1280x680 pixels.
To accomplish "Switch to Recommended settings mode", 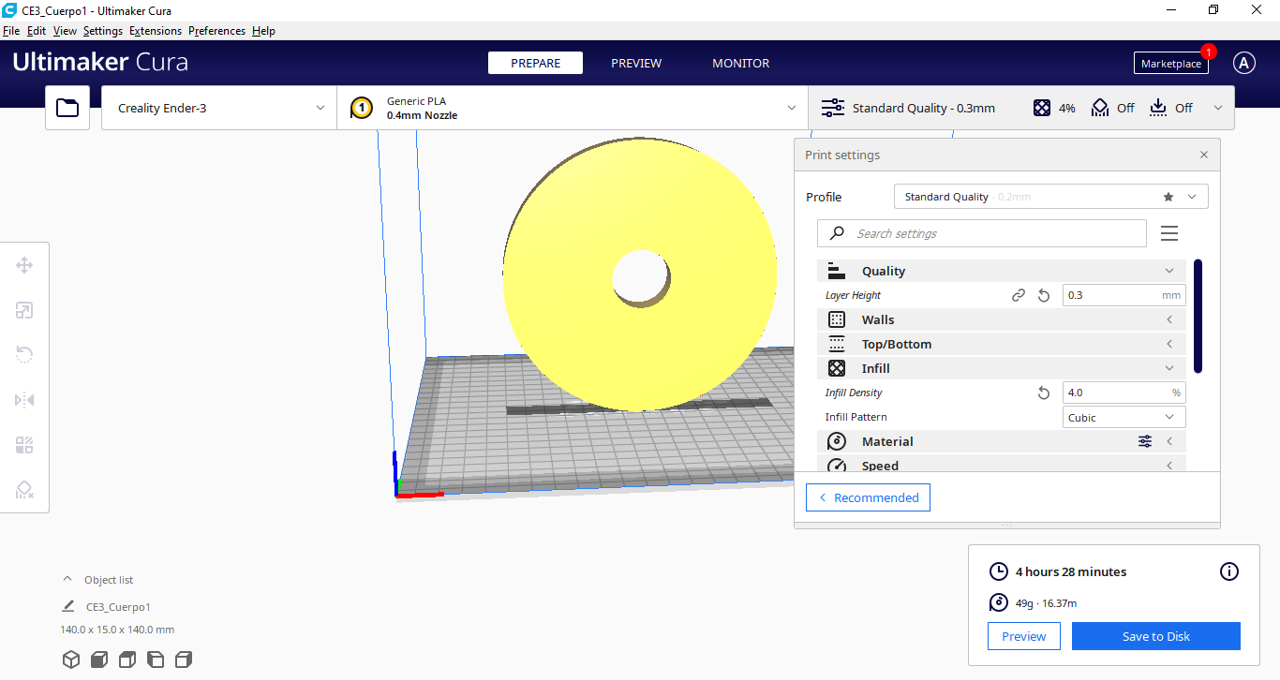I will 868,498.
